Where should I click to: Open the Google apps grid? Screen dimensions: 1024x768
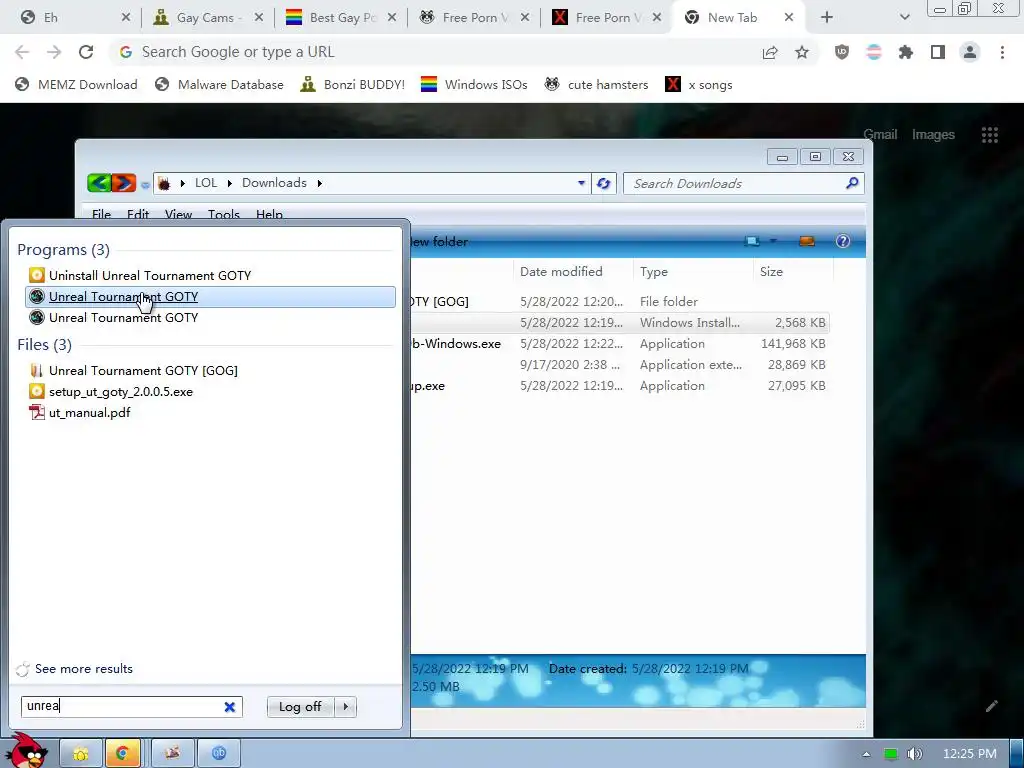coord(989,135)
